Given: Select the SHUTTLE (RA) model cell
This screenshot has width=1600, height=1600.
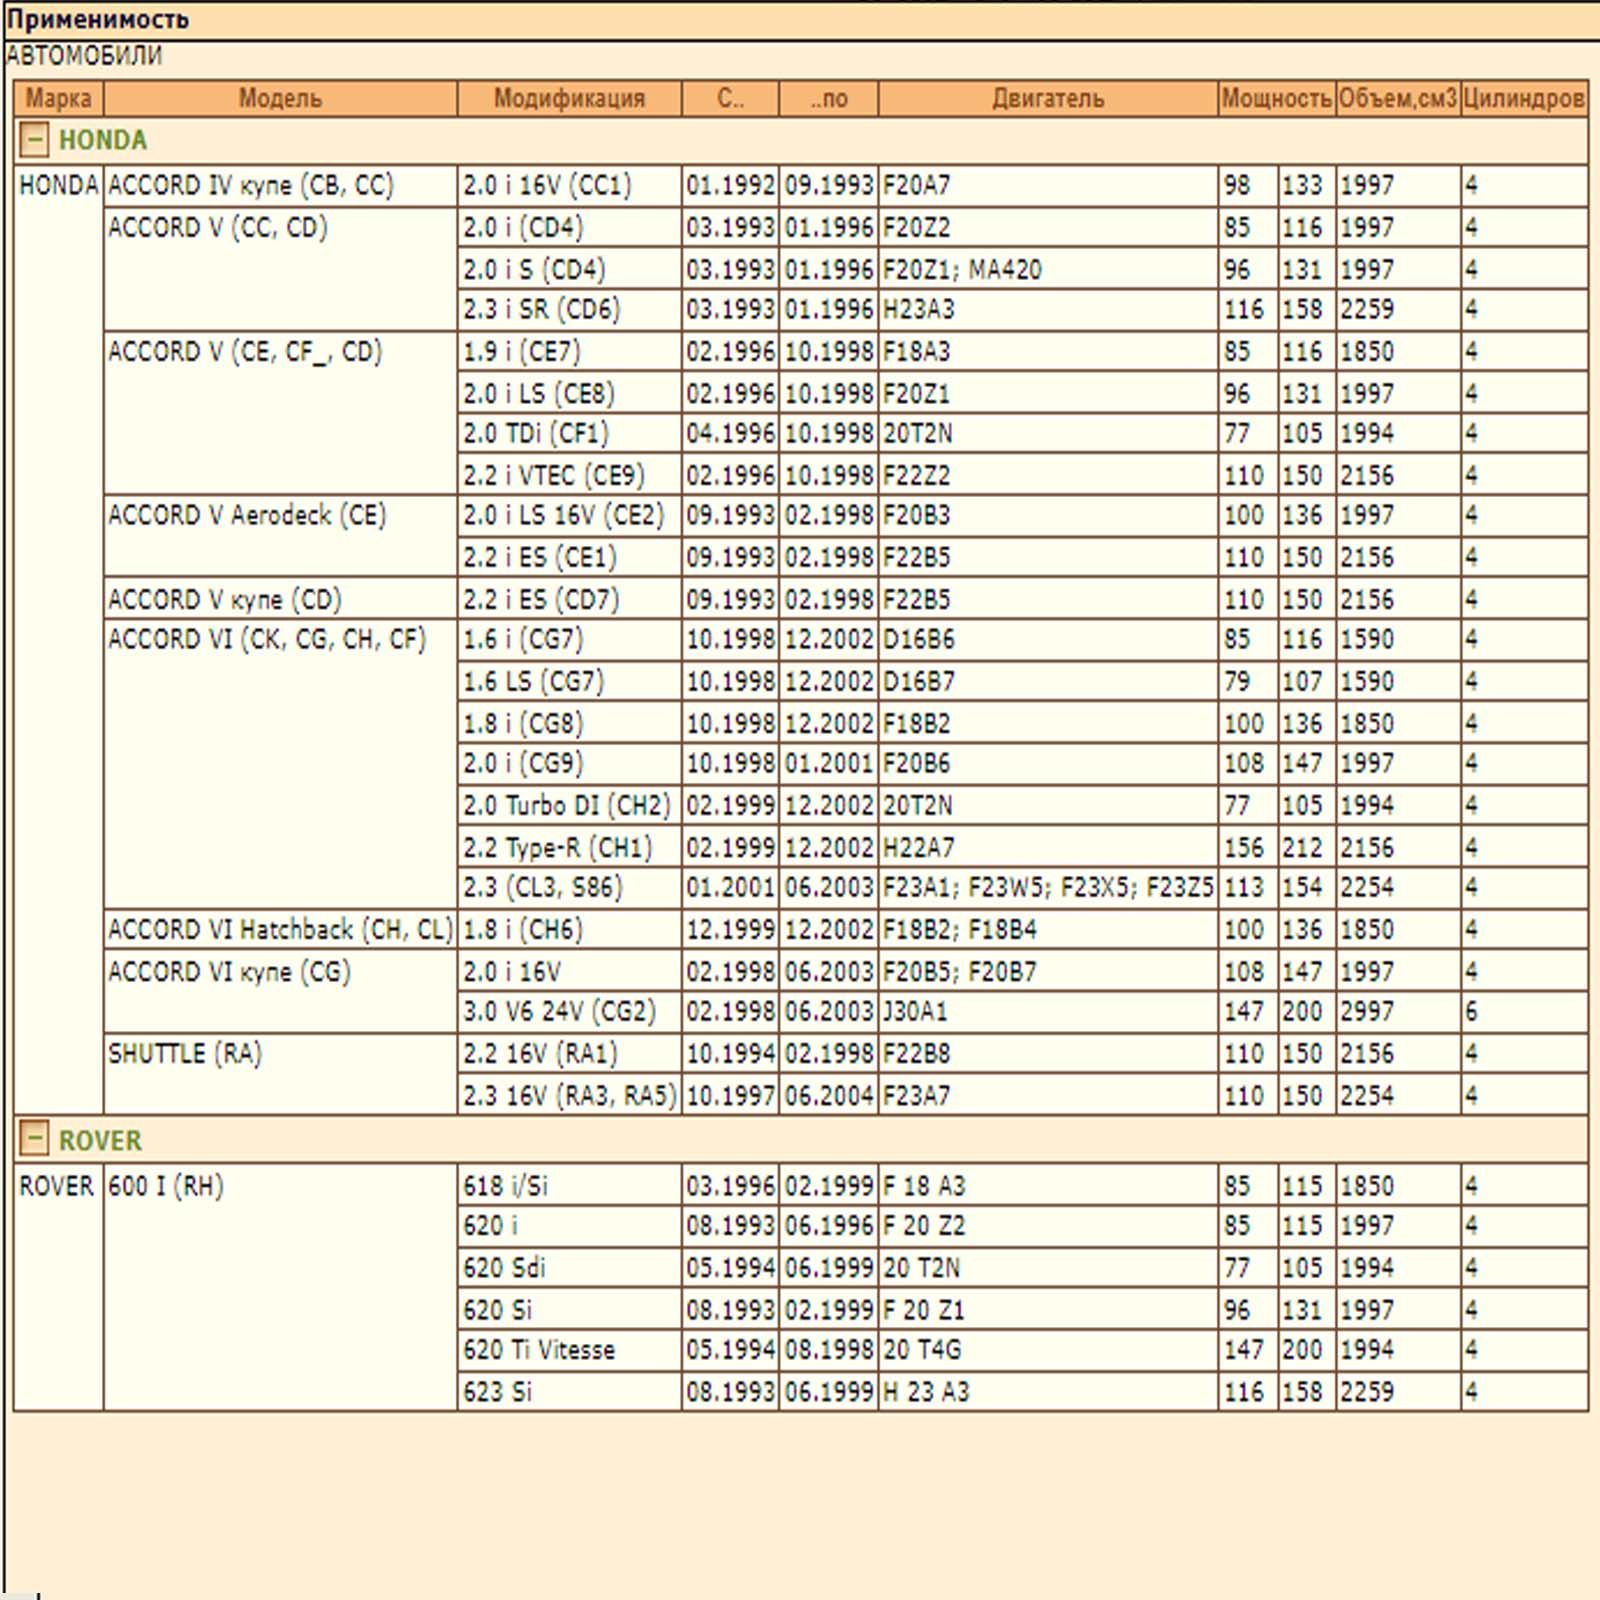Looking at the screenshot, I should pos(185,1054).
